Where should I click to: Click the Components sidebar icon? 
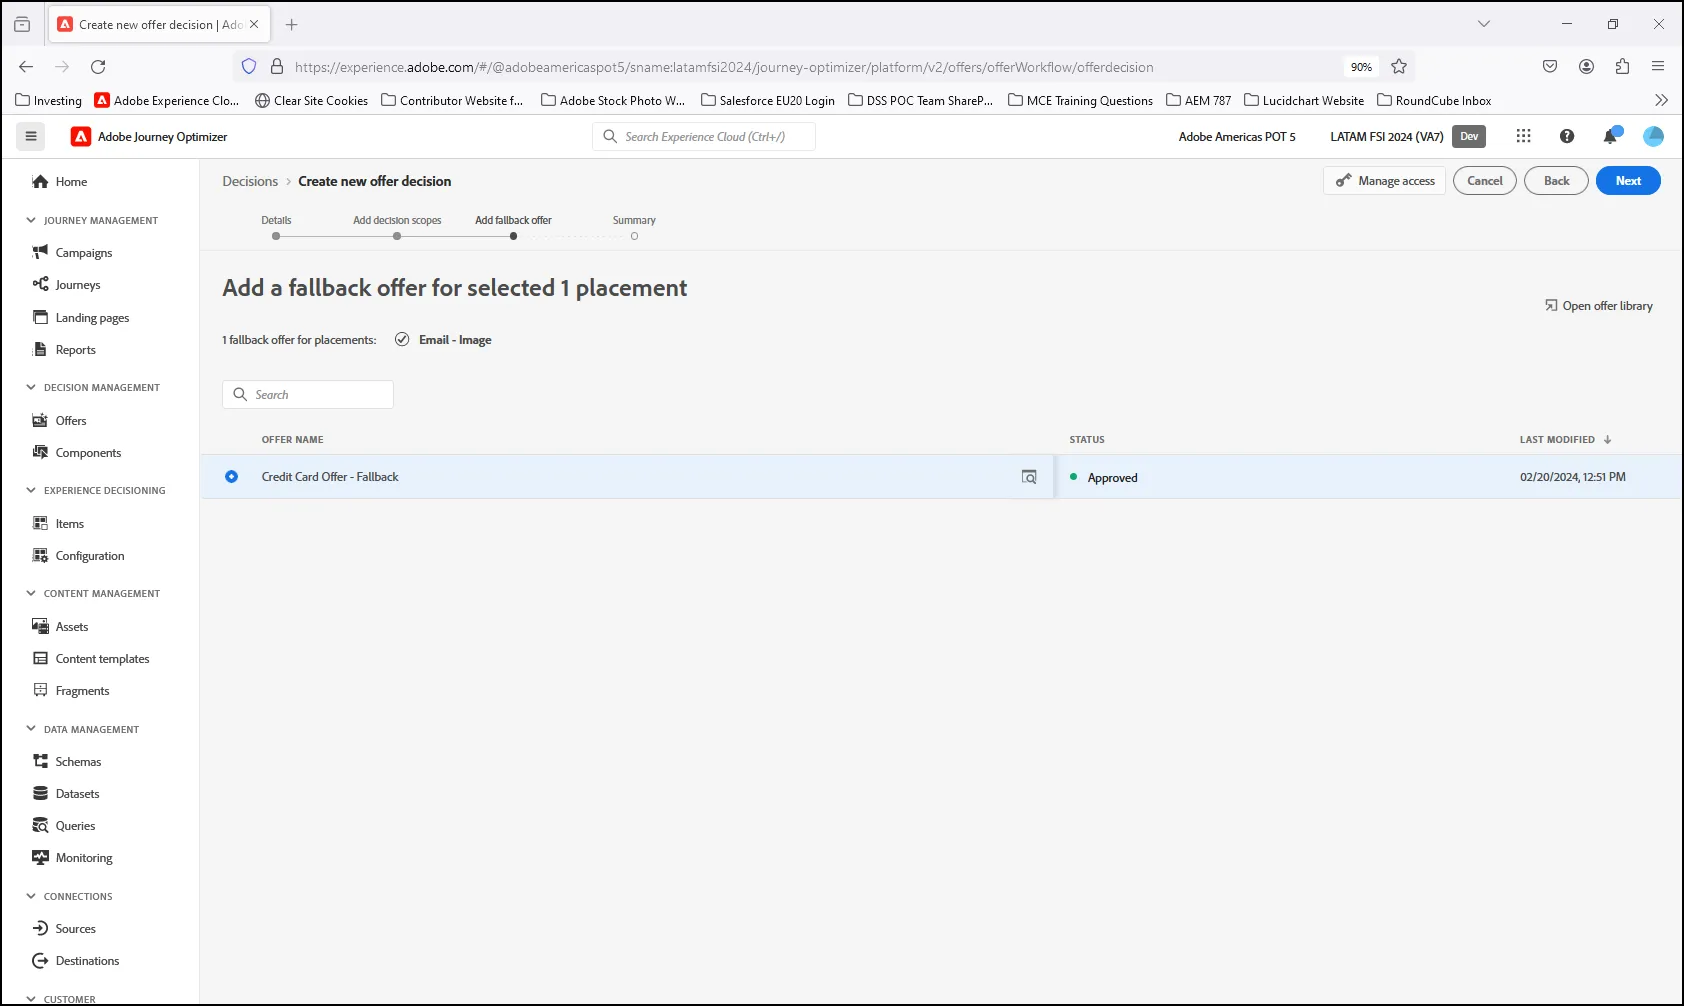point(40,452)
